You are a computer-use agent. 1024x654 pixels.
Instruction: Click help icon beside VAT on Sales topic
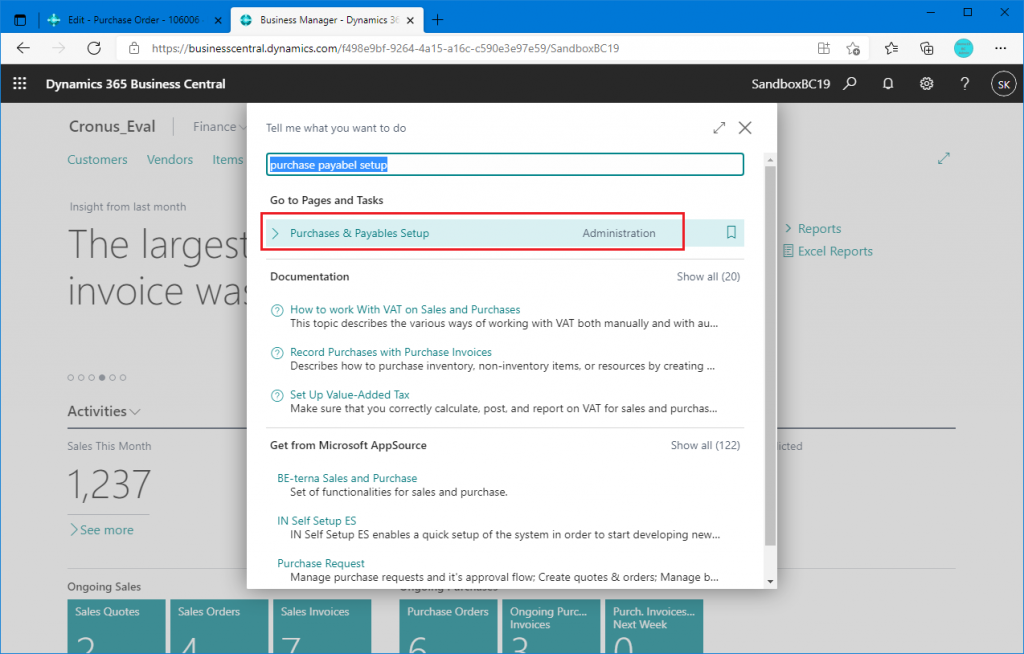click(x=277, y=310)
